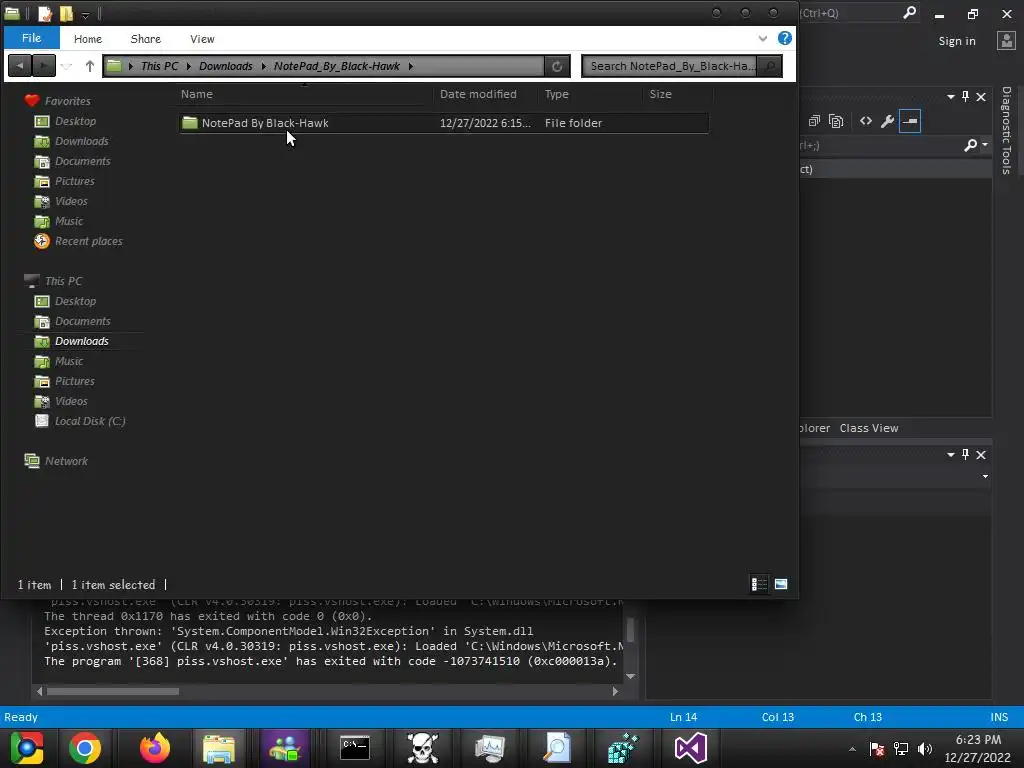This screenshot has height=768, width=1024.
Task: Open Pictures under This PC
Action: [74, 381]
